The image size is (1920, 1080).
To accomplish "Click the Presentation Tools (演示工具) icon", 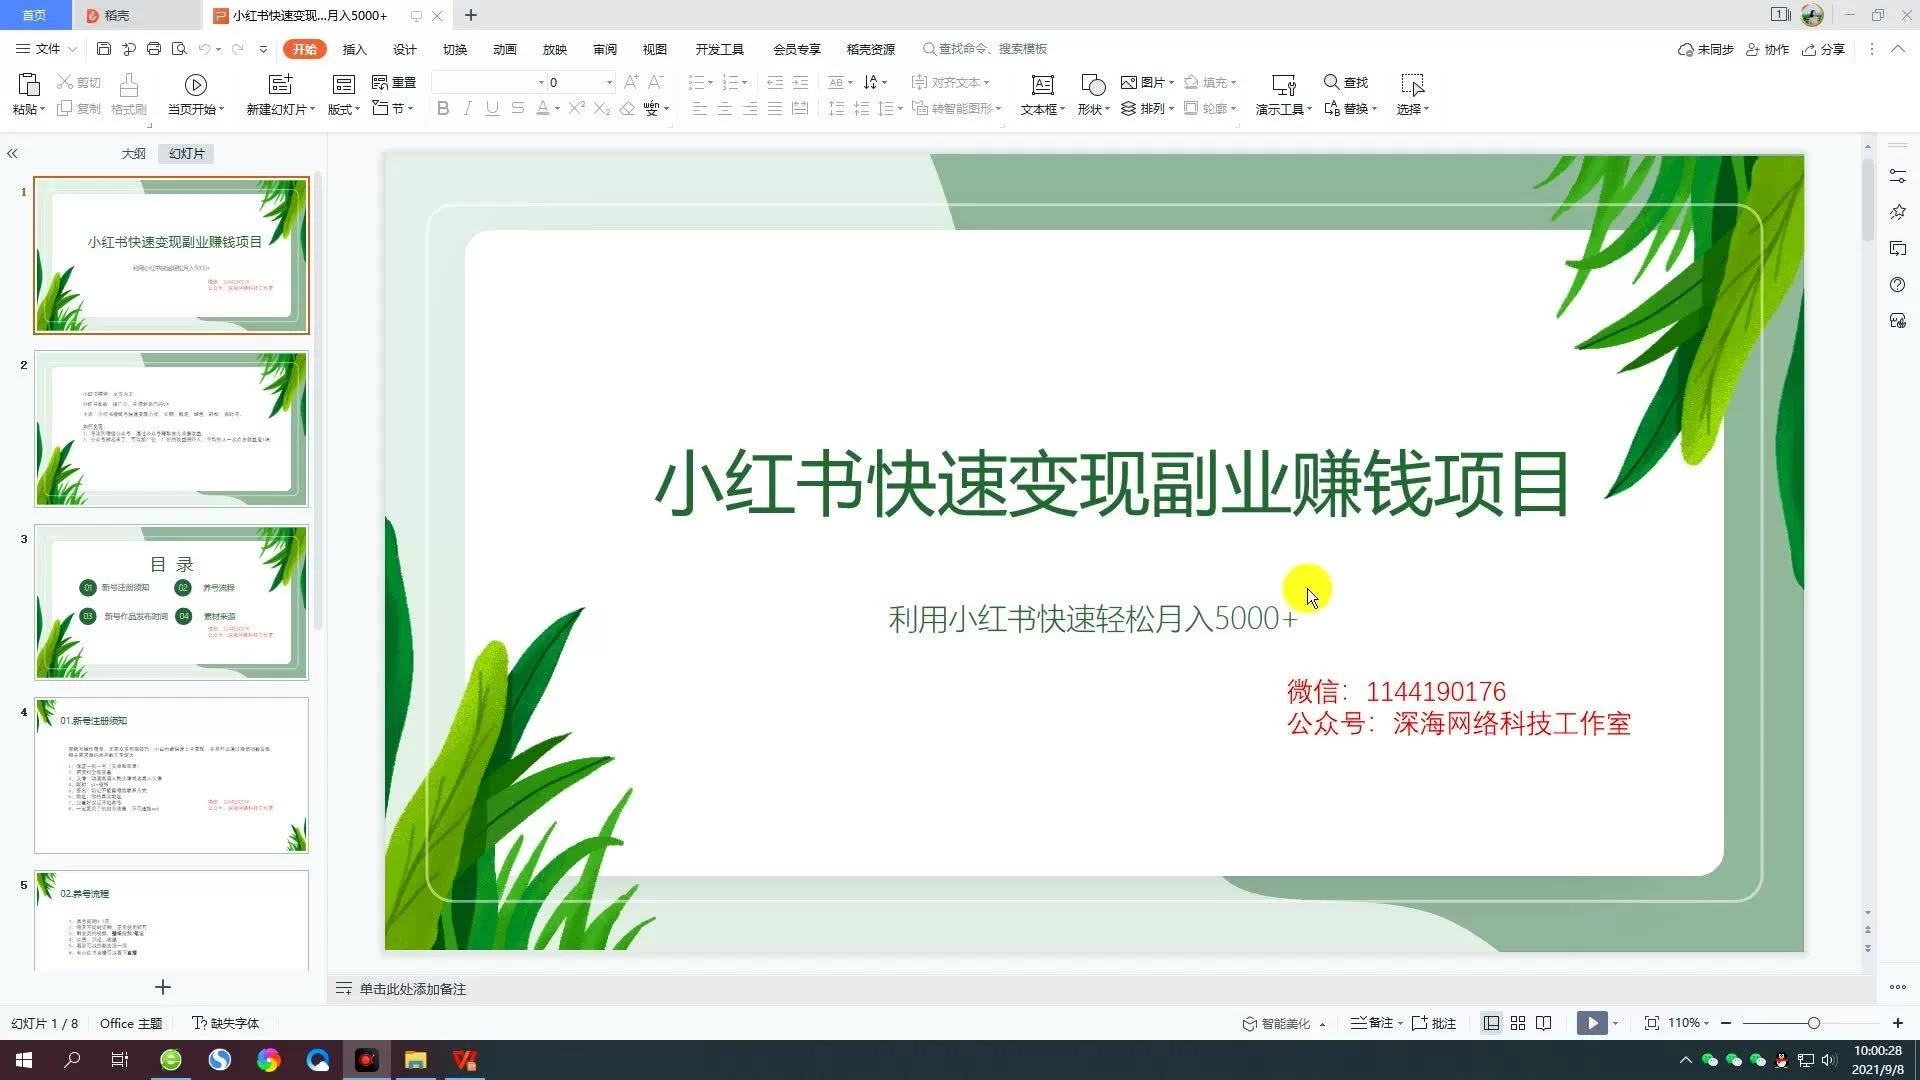I will coord(1283,85).
